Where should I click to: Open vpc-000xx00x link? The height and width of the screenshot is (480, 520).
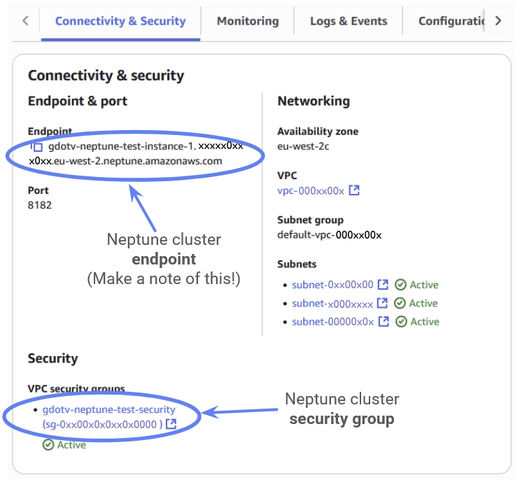pos(311,191)
